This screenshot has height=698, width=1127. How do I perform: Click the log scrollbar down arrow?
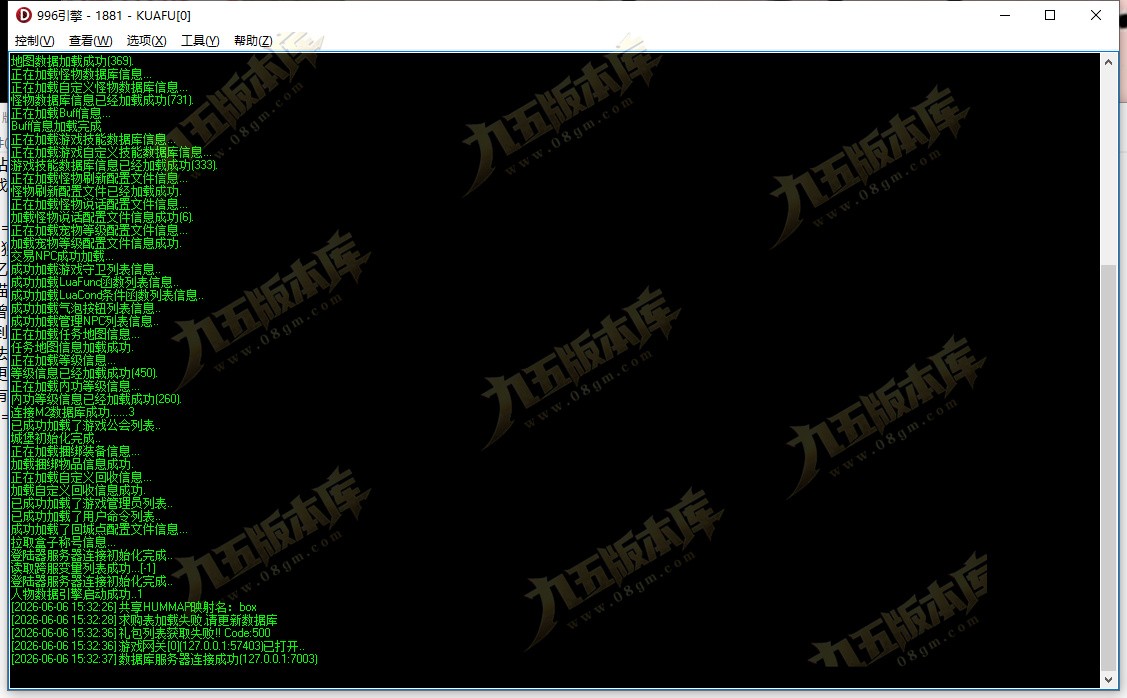[x=1109, y=679]
